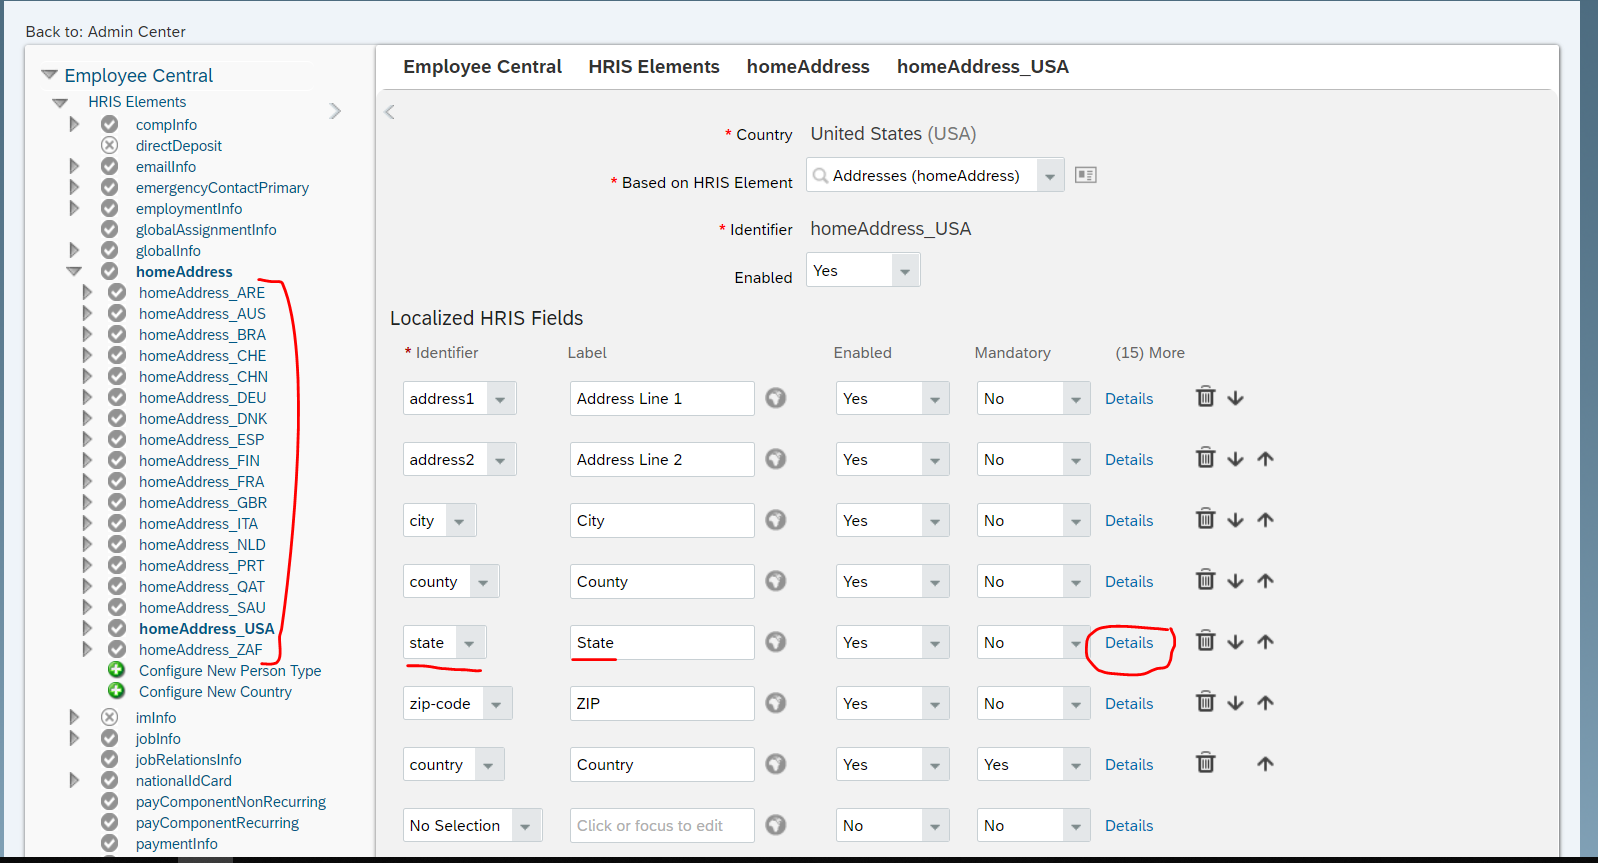Open Mandatory dropdown for country row
The height and width of the screenshot is (863, 1598).
[1076, 765]
